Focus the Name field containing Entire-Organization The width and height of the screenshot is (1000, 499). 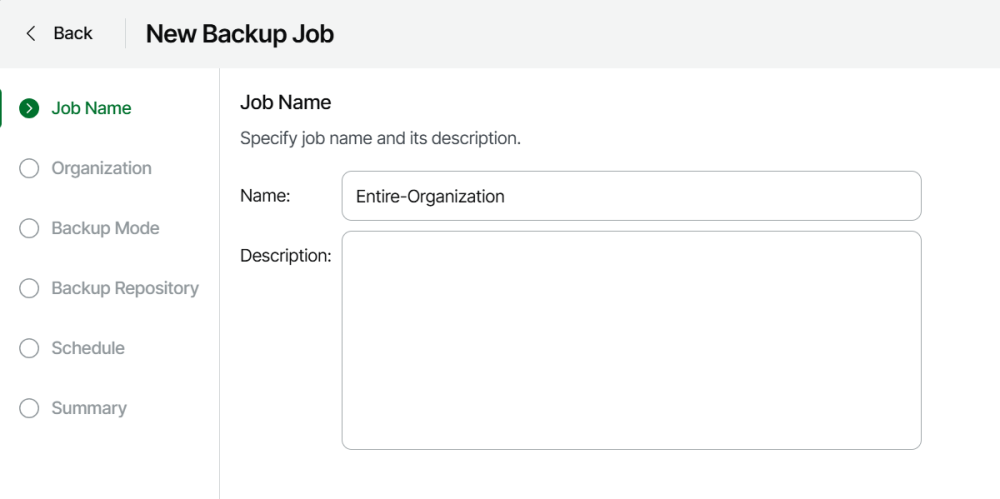coord(630,196)
